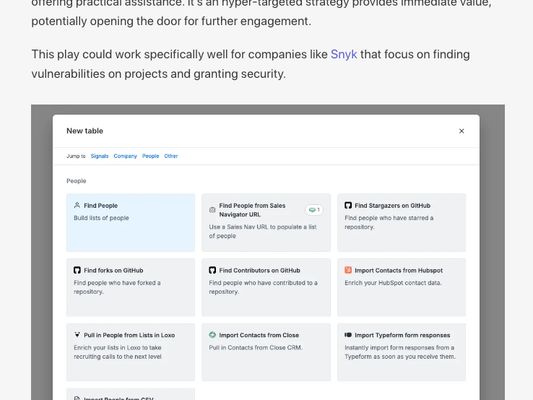Click the Typeform icon

coord(348,335)
